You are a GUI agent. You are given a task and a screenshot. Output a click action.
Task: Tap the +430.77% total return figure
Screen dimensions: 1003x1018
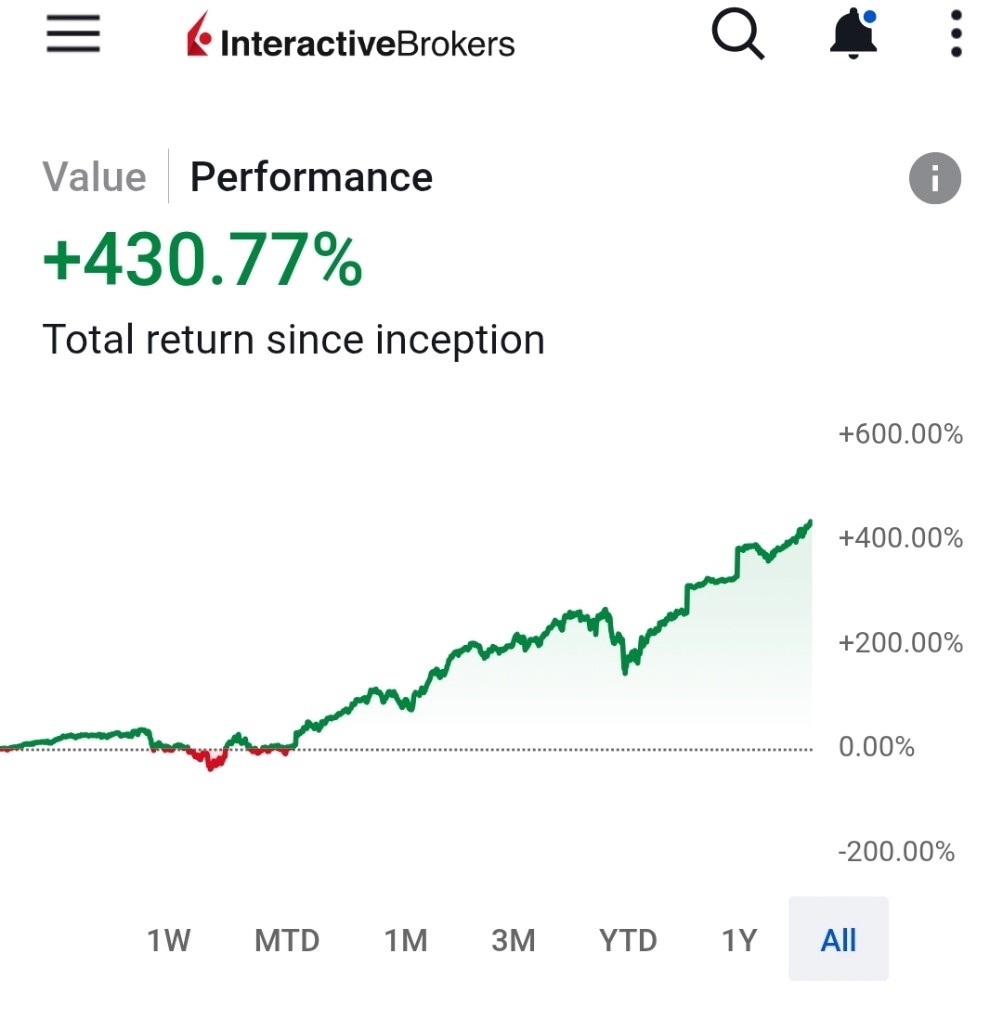pyautogui.click(x=202, y=260)
